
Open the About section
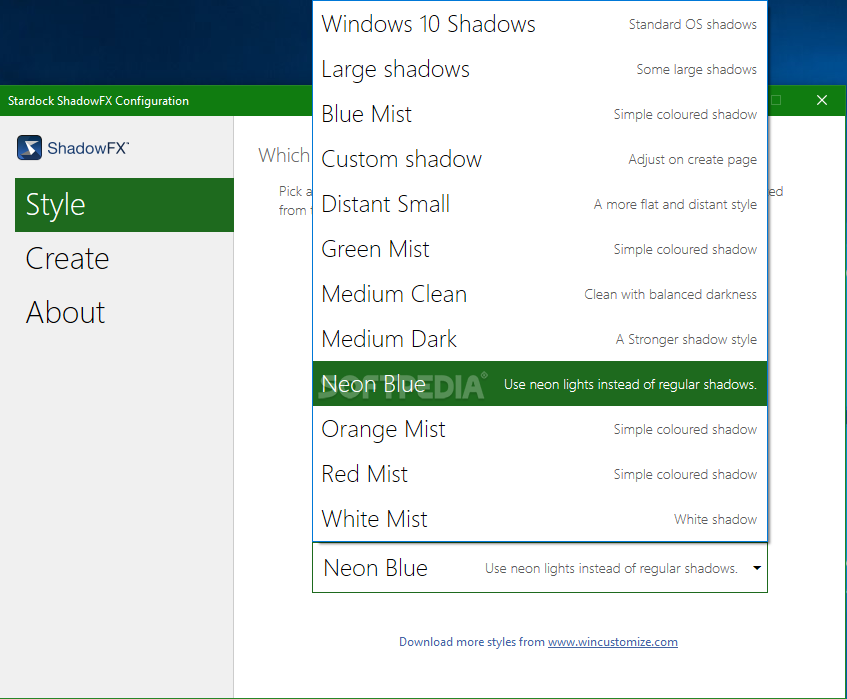pos(124,312)
